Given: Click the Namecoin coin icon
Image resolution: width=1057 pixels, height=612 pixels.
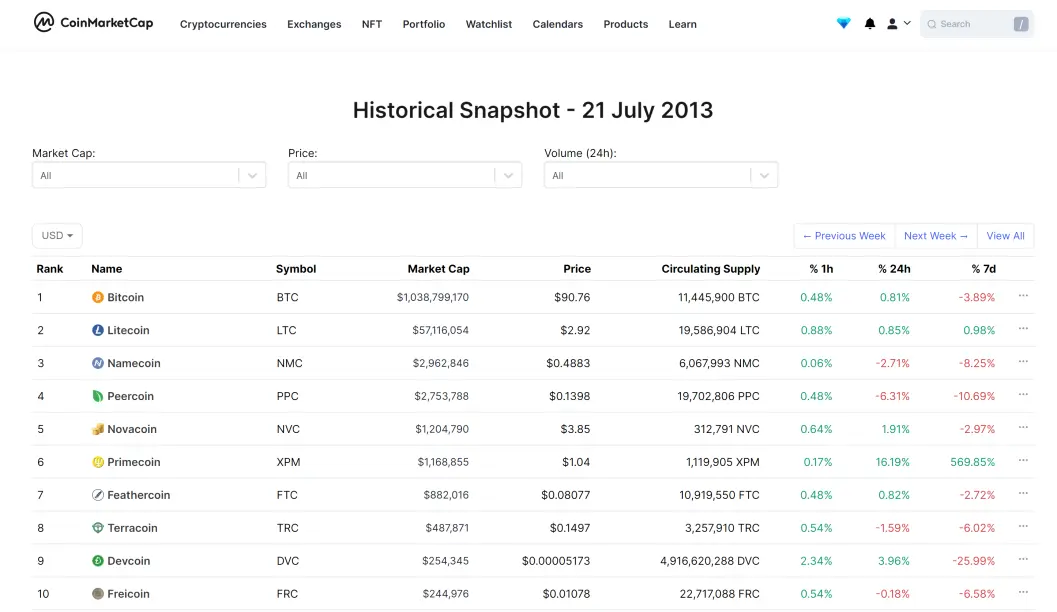Looking at the screenshot, I should tap(98, 363).
